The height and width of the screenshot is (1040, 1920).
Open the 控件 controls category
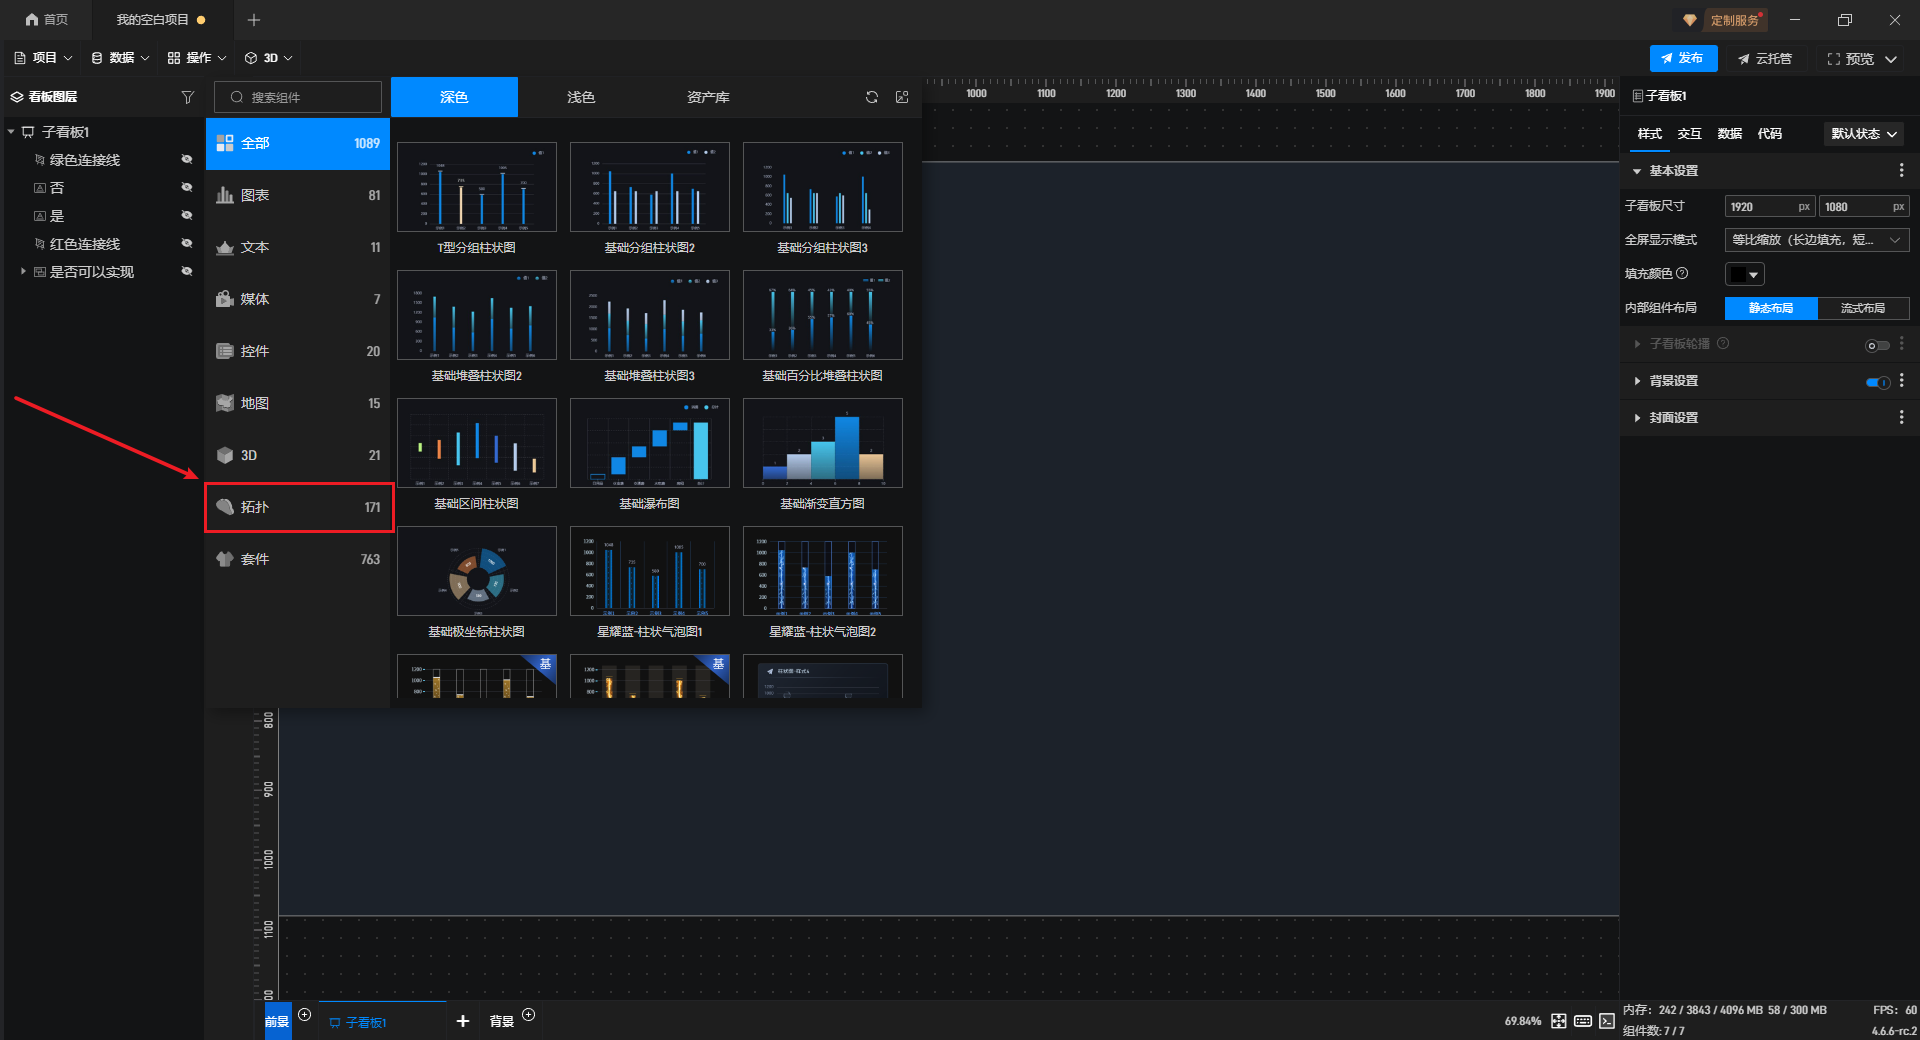click(x=298, y=351)
